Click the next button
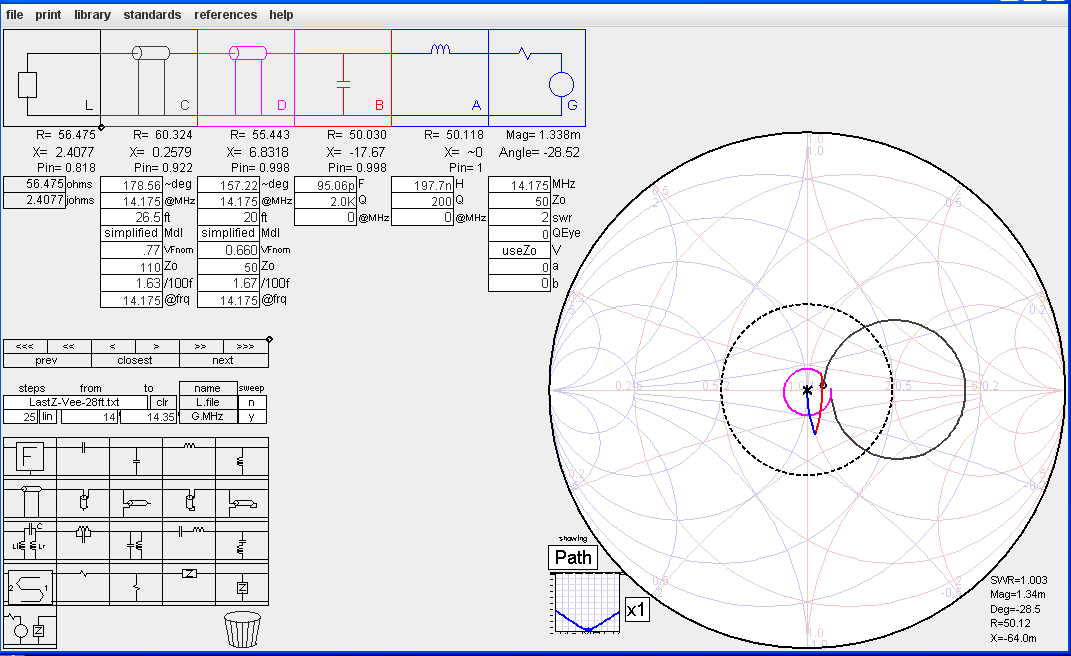Viewport: 1071px width, 656px height. (x=223, y=360)
